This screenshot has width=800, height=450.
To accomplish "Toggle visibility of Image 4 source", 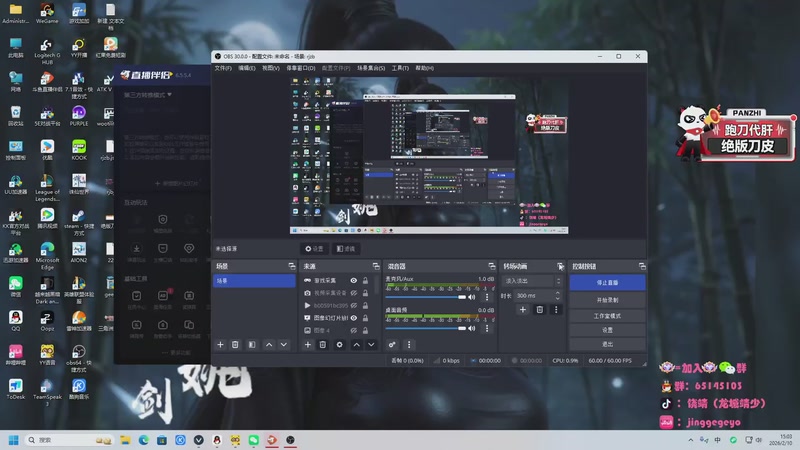I will point(354,331).
